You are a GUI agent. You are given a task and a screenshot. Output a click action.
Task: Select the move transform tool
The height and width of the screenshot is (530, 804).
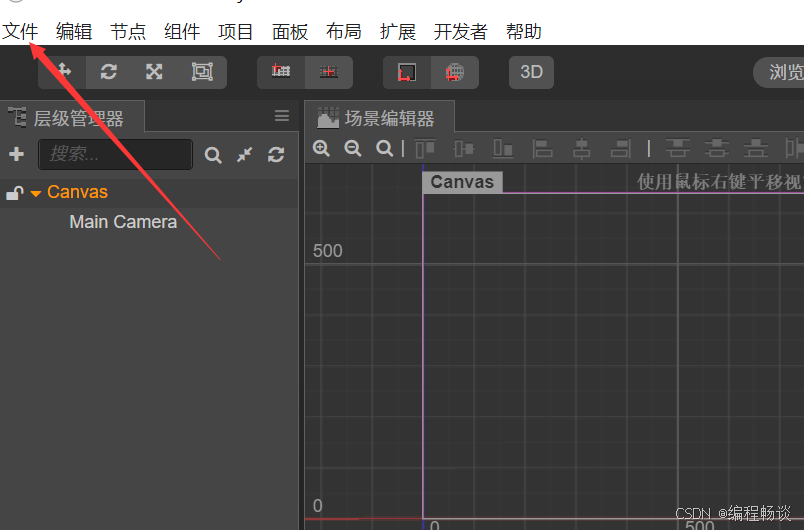[62, 72]
